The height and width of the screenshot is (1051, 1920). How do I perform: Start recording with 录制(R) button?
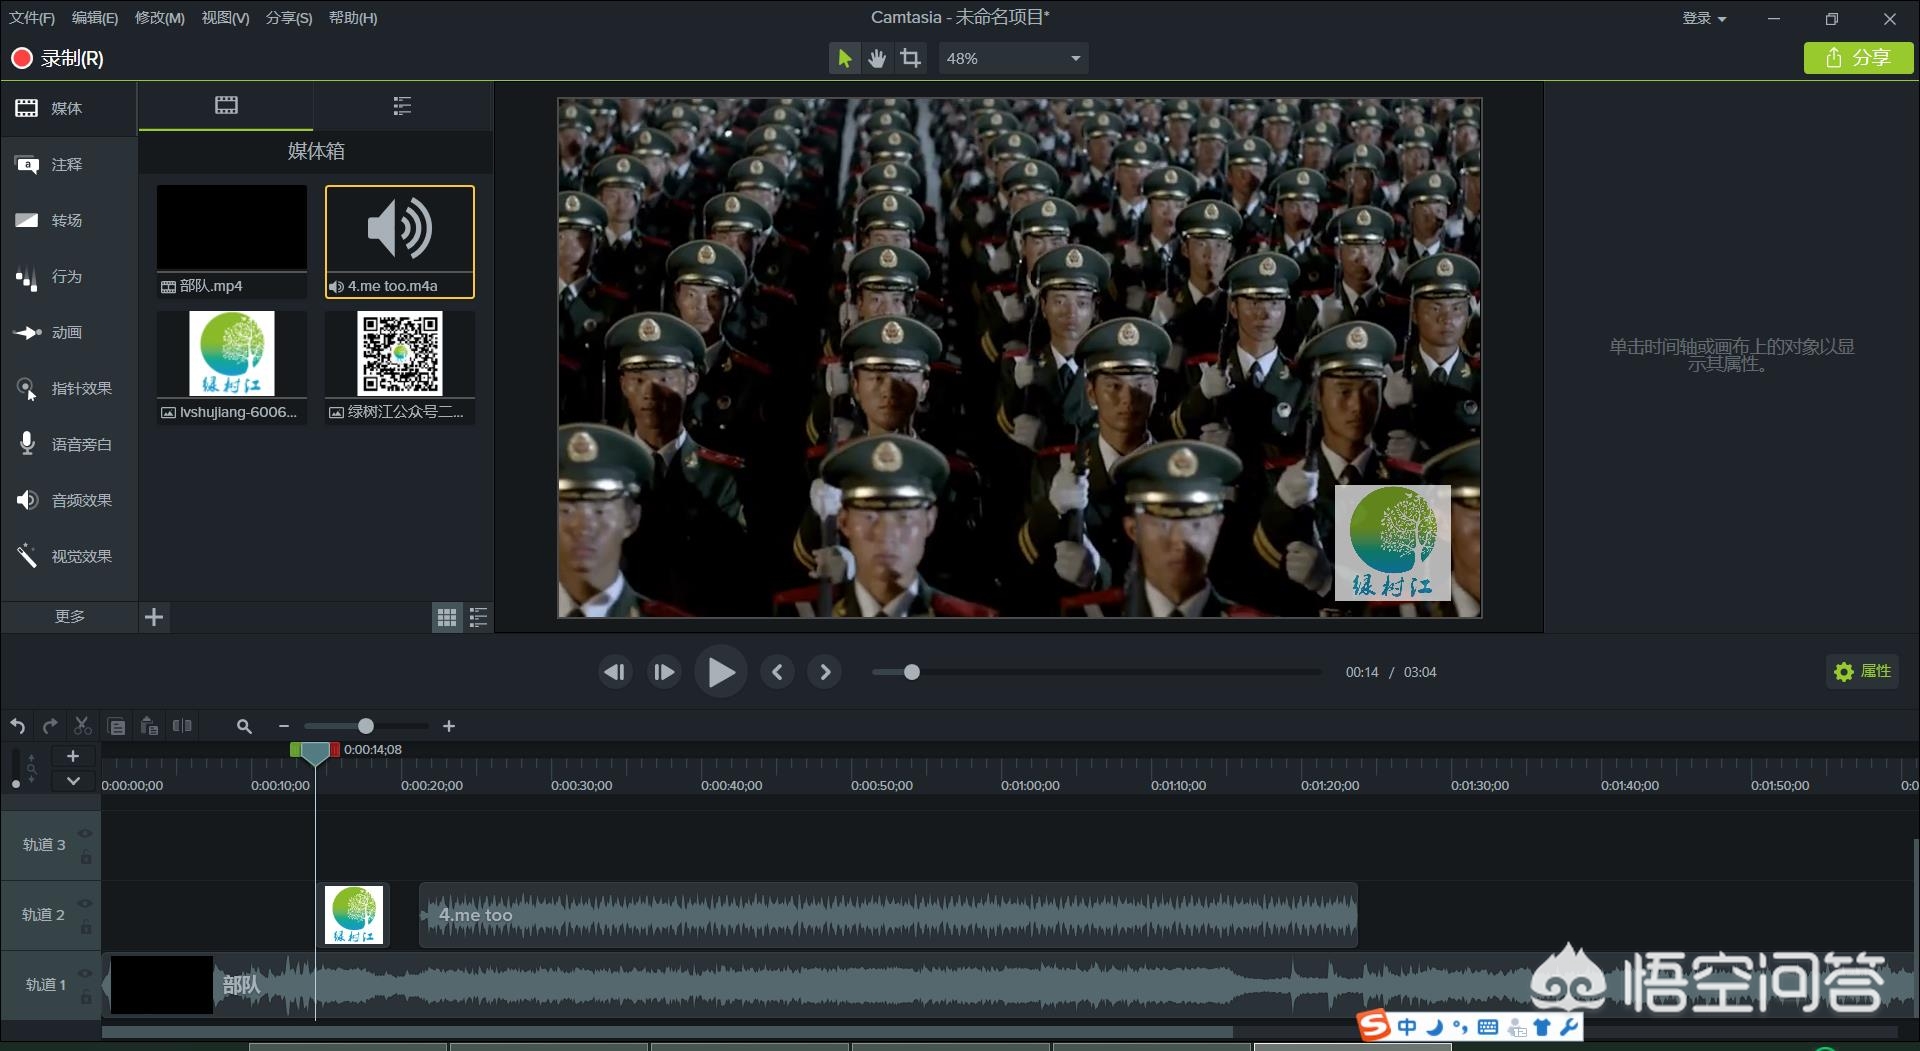58,58
